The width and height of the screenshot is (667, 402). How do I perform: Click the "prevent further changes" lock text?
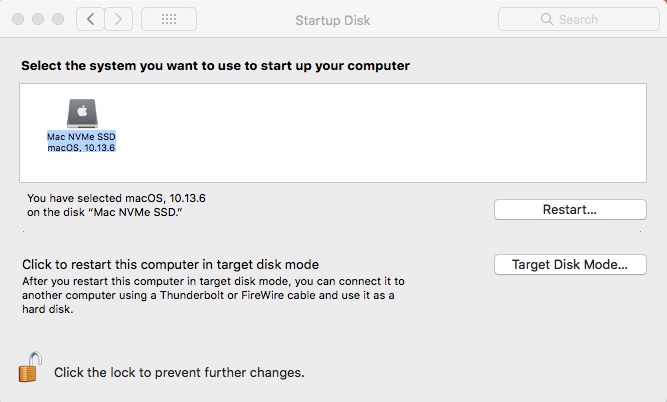point(179,373)
